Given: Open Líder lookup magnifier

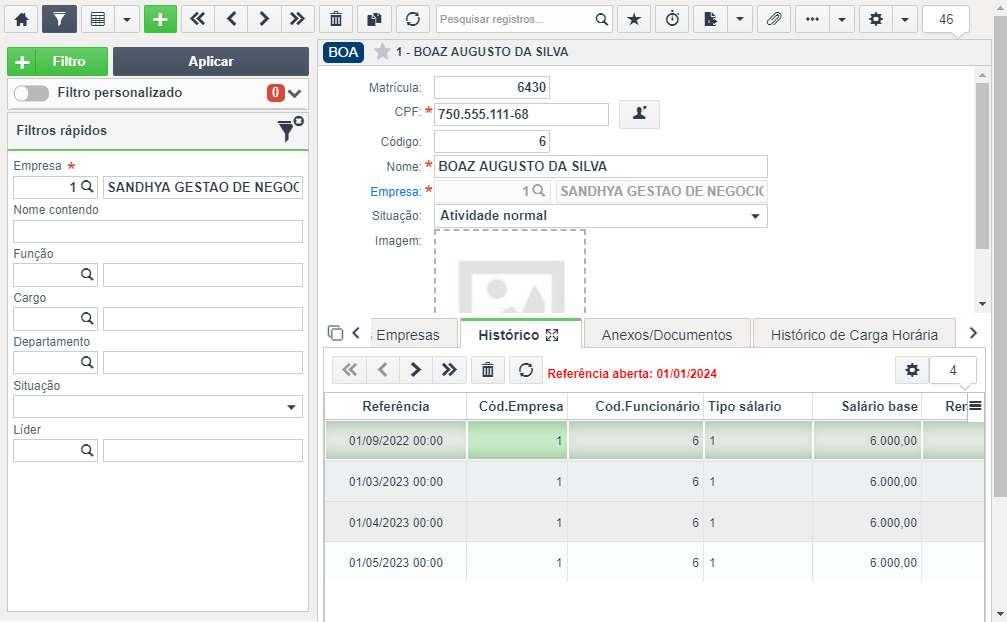Looking at the screenshot, I should point(87,450).
